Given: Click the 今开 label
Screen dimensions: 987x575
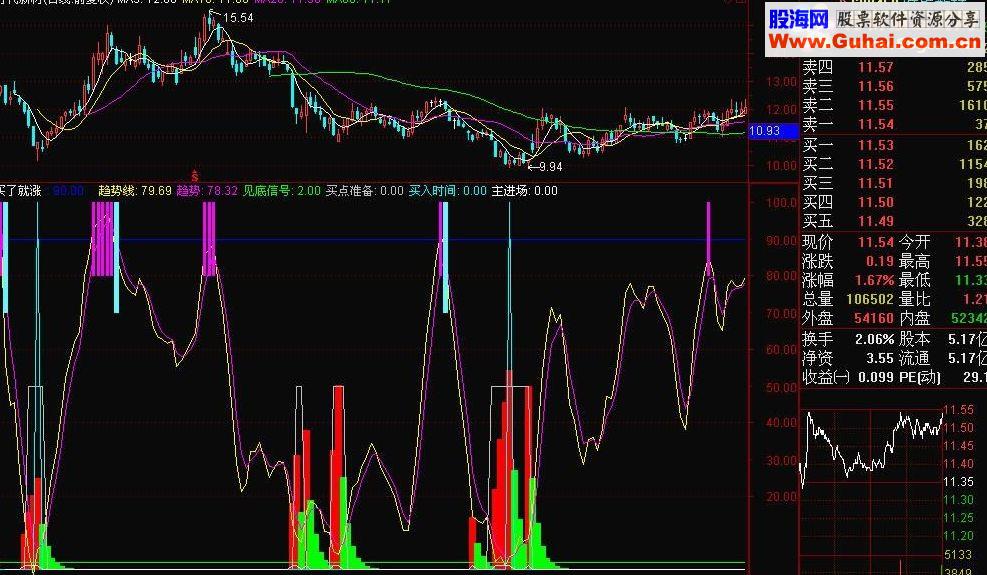Looking at the screenshot, I should coord(915,242).
